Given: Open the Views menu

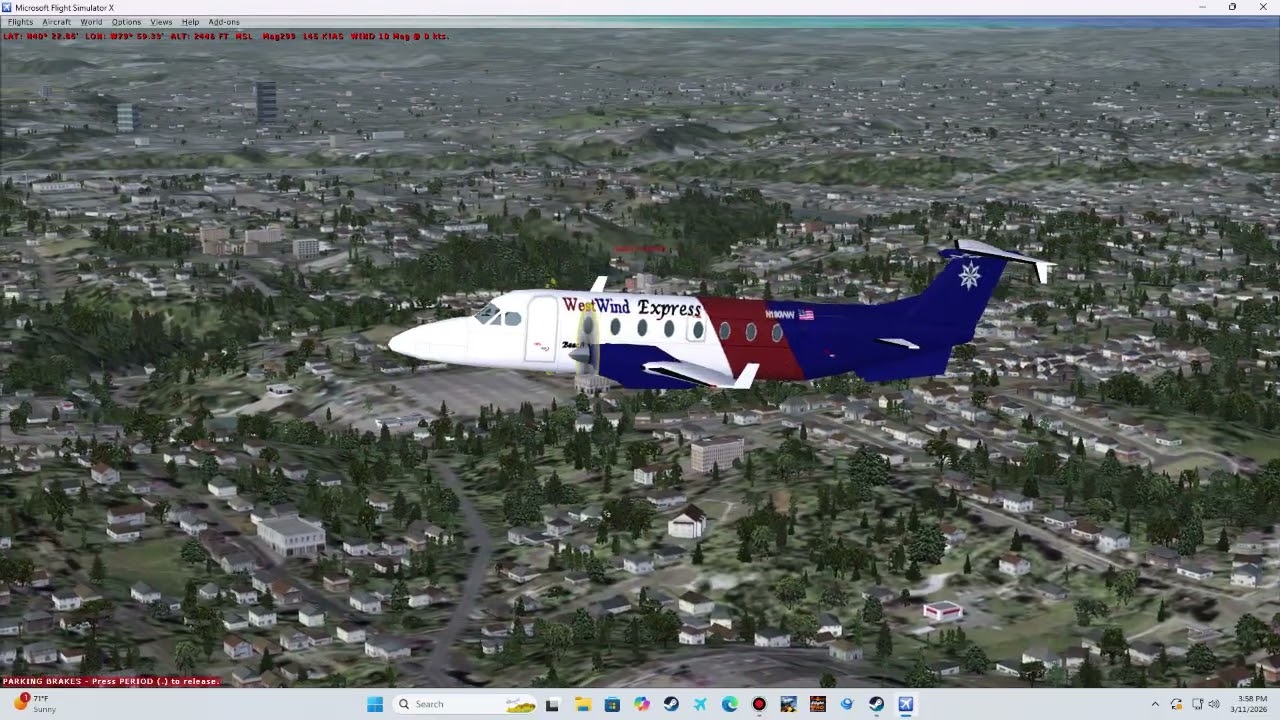Looking at the screenshot, I should click(161, 22).
